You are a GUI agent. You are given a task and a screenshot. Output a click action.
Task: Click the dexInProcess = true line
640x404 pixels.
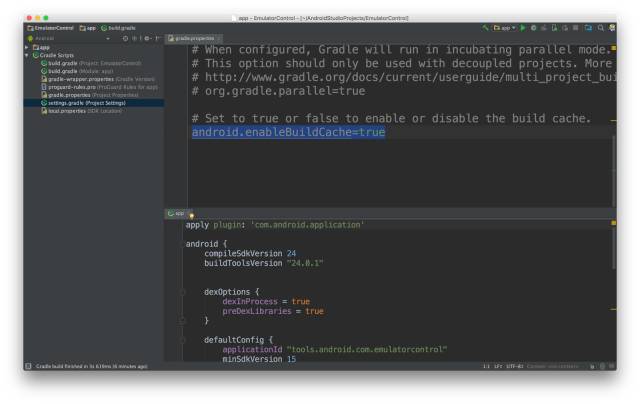coord(266,302)
